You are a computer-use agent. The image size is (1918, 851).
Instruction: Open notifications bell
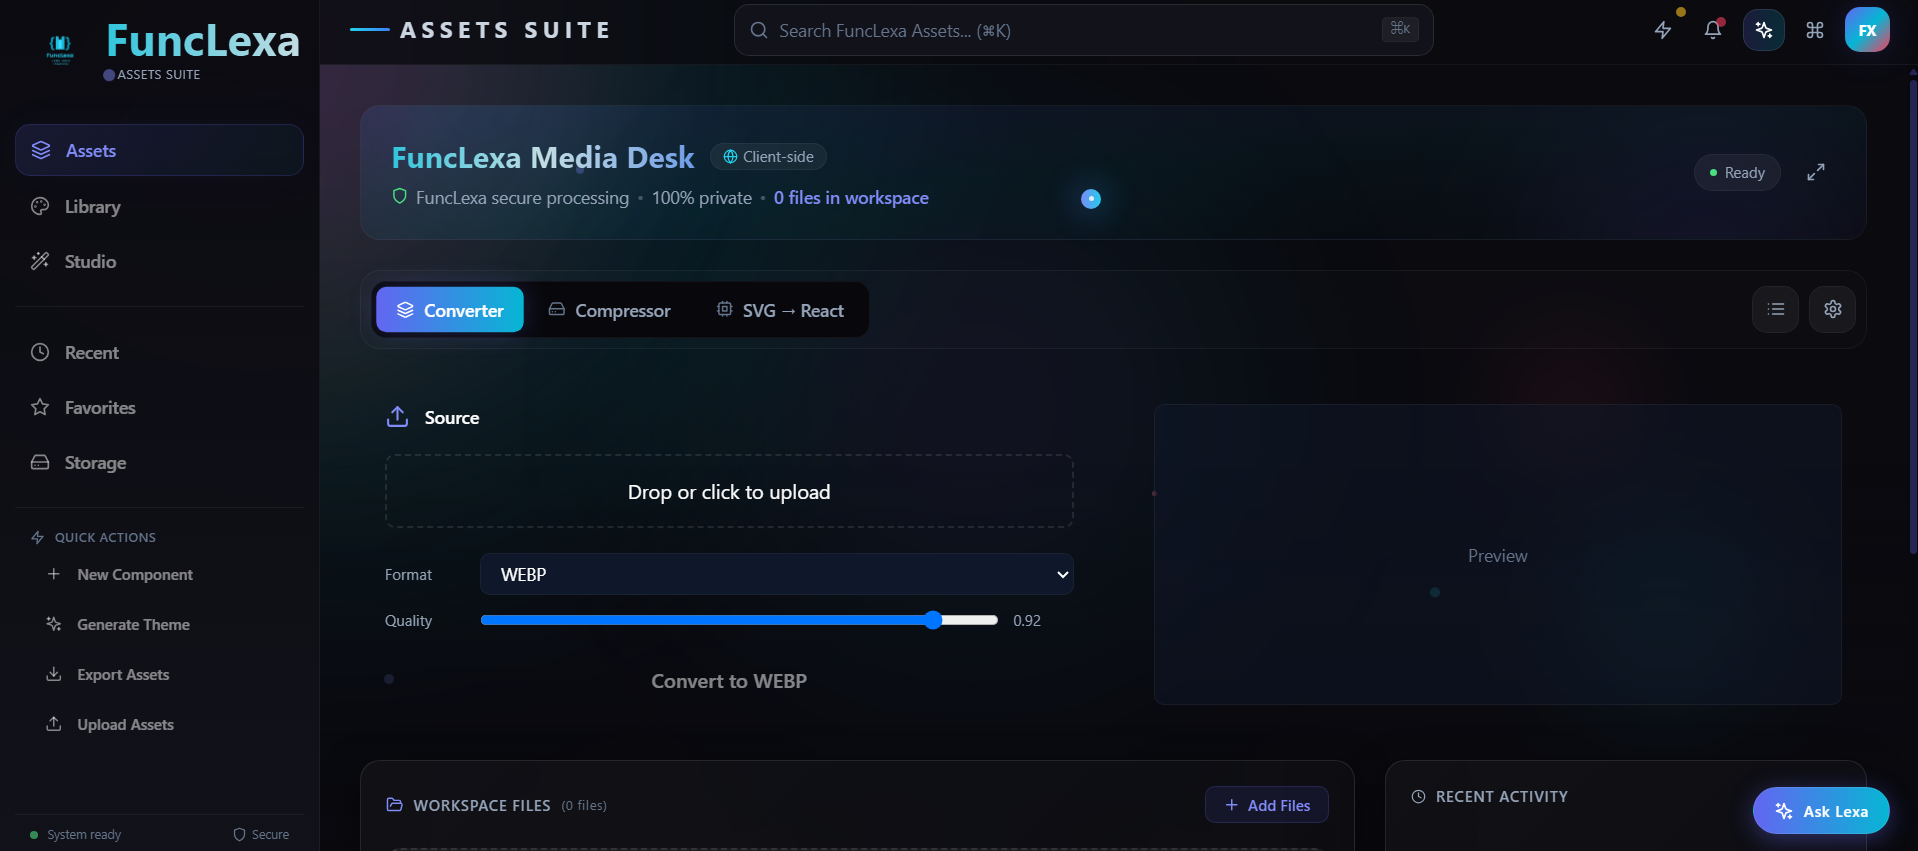[x=1713, y=30]
